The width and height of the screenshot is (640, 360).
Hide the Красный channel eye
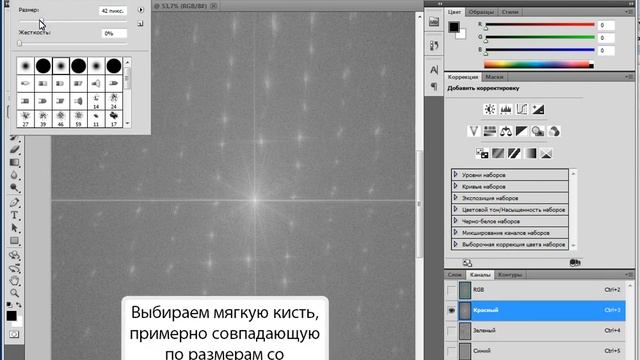[451, 311]
